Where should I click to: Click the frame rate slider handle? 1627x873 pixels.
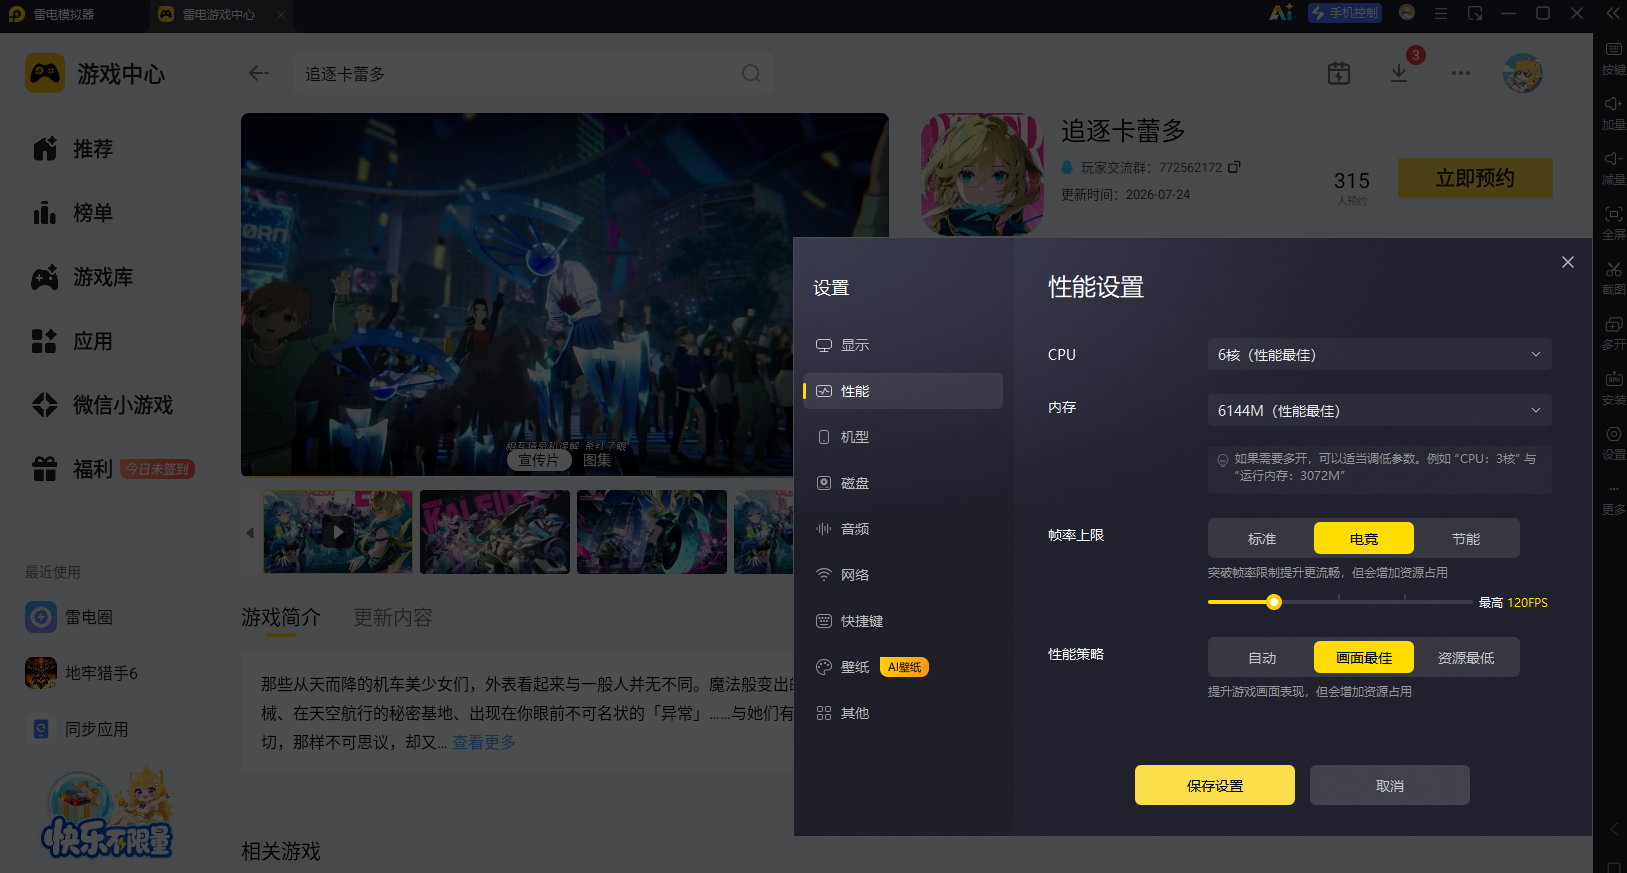pyautogui.click(x=1274, y=602)
